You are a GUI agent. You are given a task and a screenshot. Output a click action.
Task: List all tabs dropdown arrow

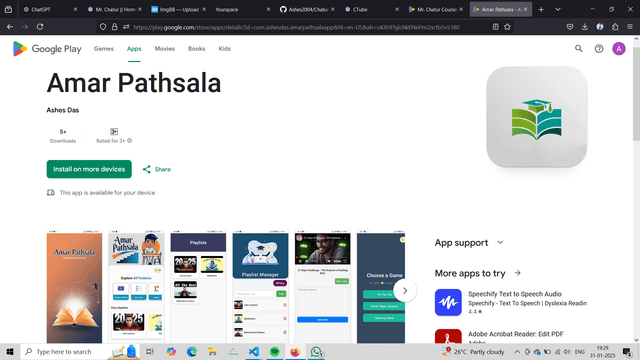[558, 9]
